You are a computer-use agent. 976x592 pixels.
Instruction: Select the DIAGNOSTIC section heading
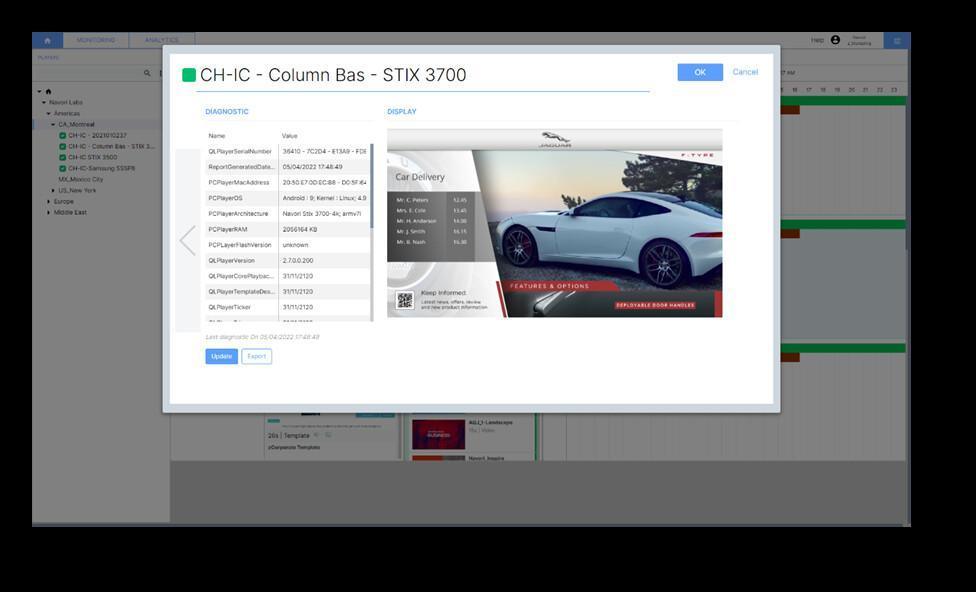click(x=227, y=111)
